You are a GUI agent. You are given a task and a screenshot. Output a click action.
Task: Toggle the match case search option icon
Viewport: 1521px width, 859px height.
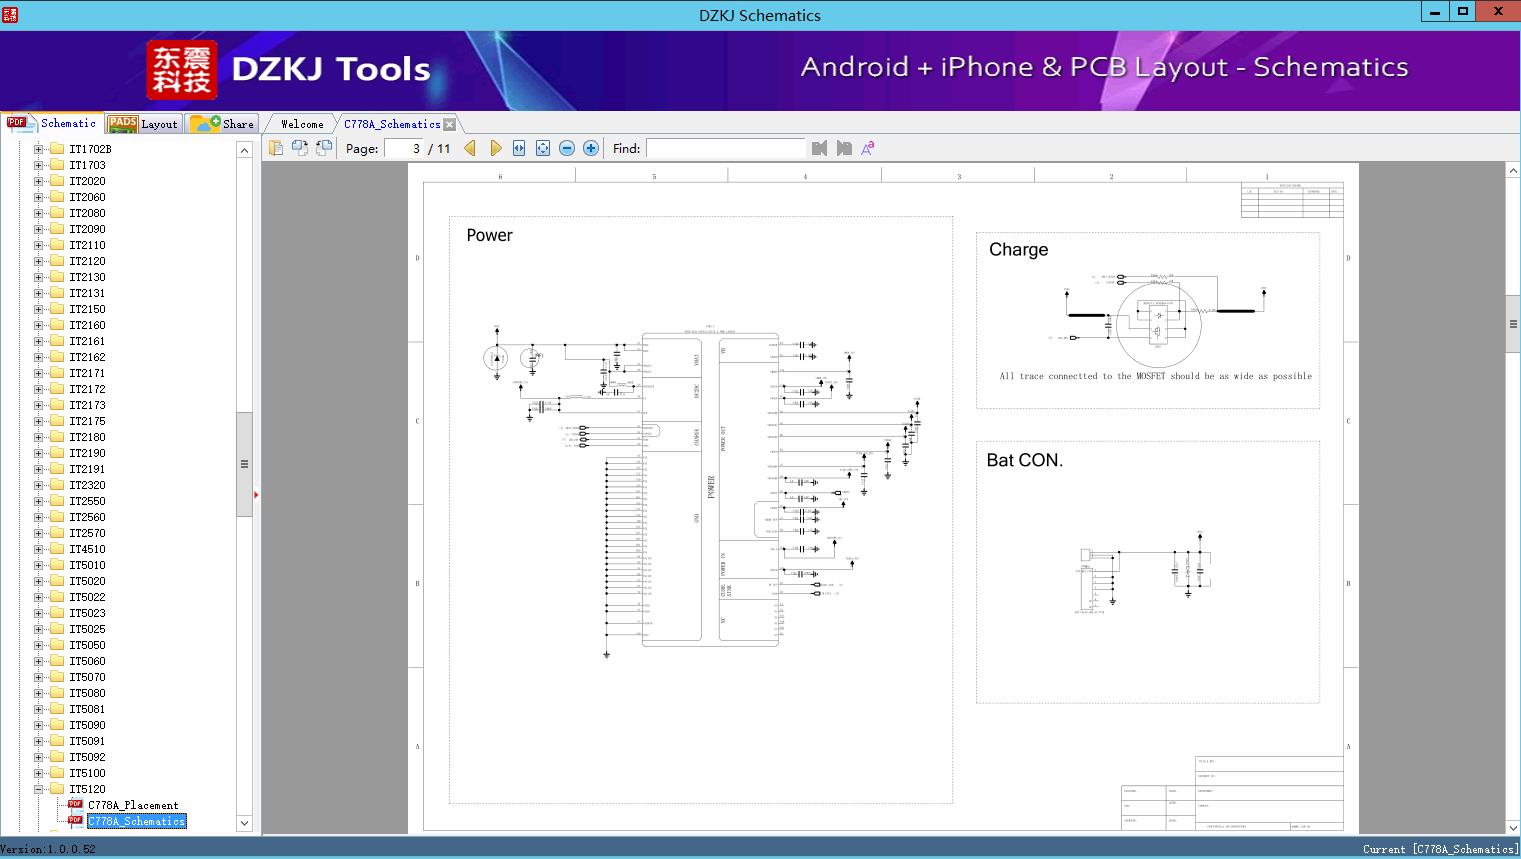(868, 148)
